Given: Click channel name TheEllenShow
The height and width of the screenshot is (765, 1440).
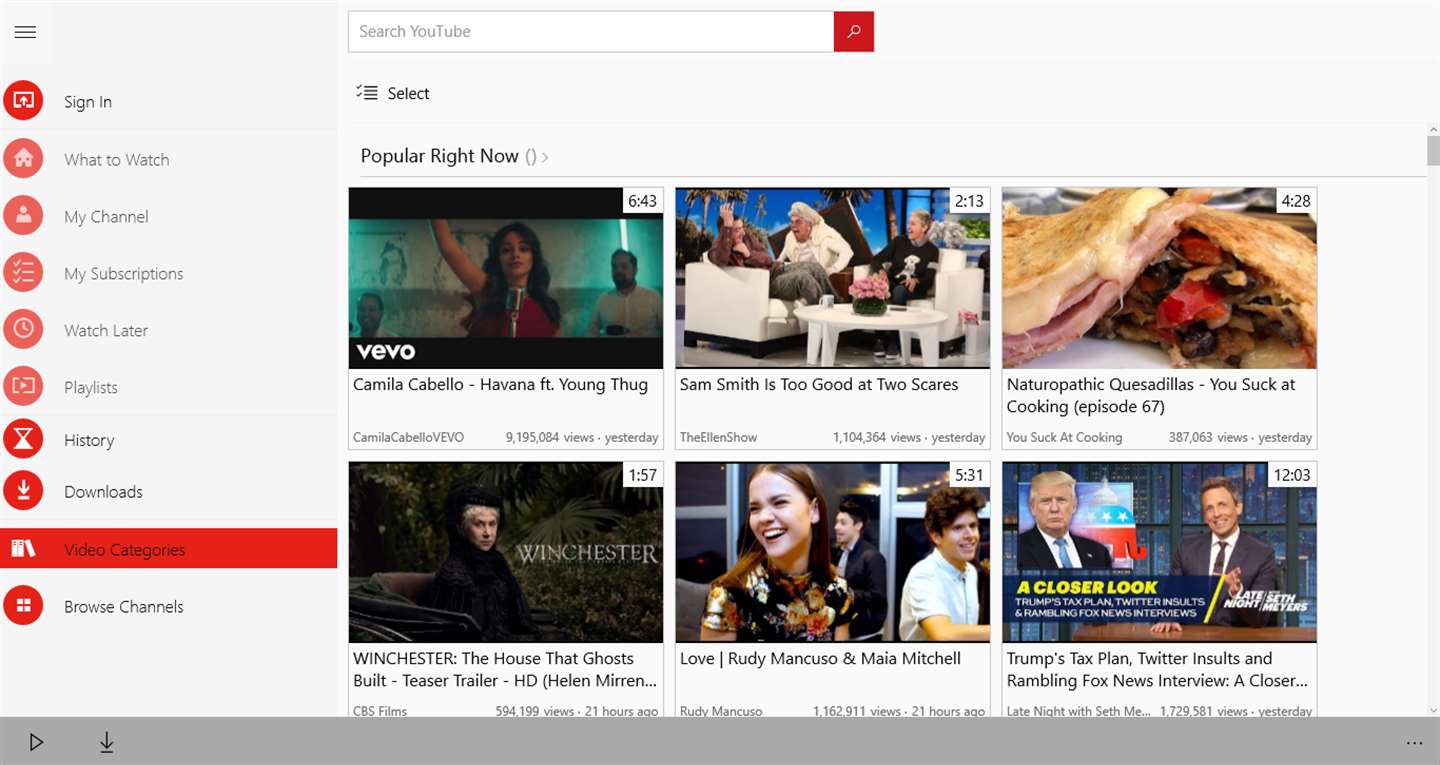Looking at the screenshot, I should click(x=718, y=437).
